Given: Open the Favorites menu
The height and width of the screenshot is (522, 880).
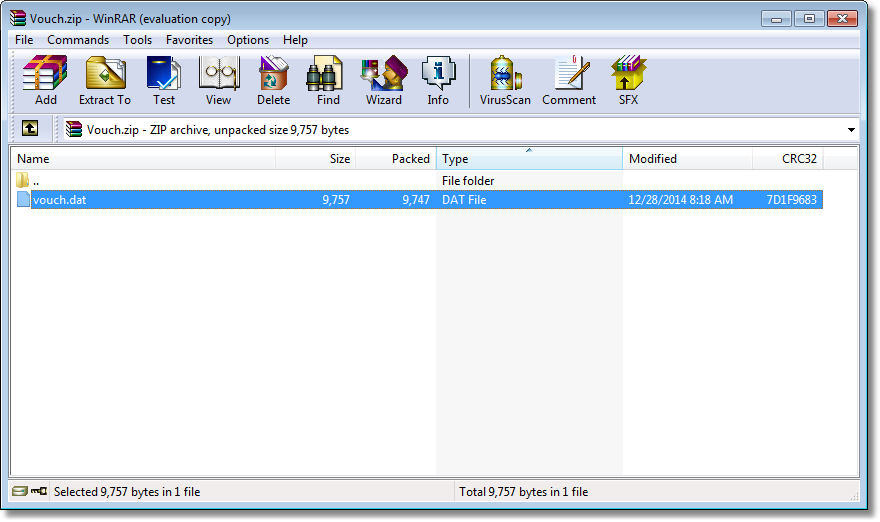Looking at the screenshot, I should click(189, 40).
